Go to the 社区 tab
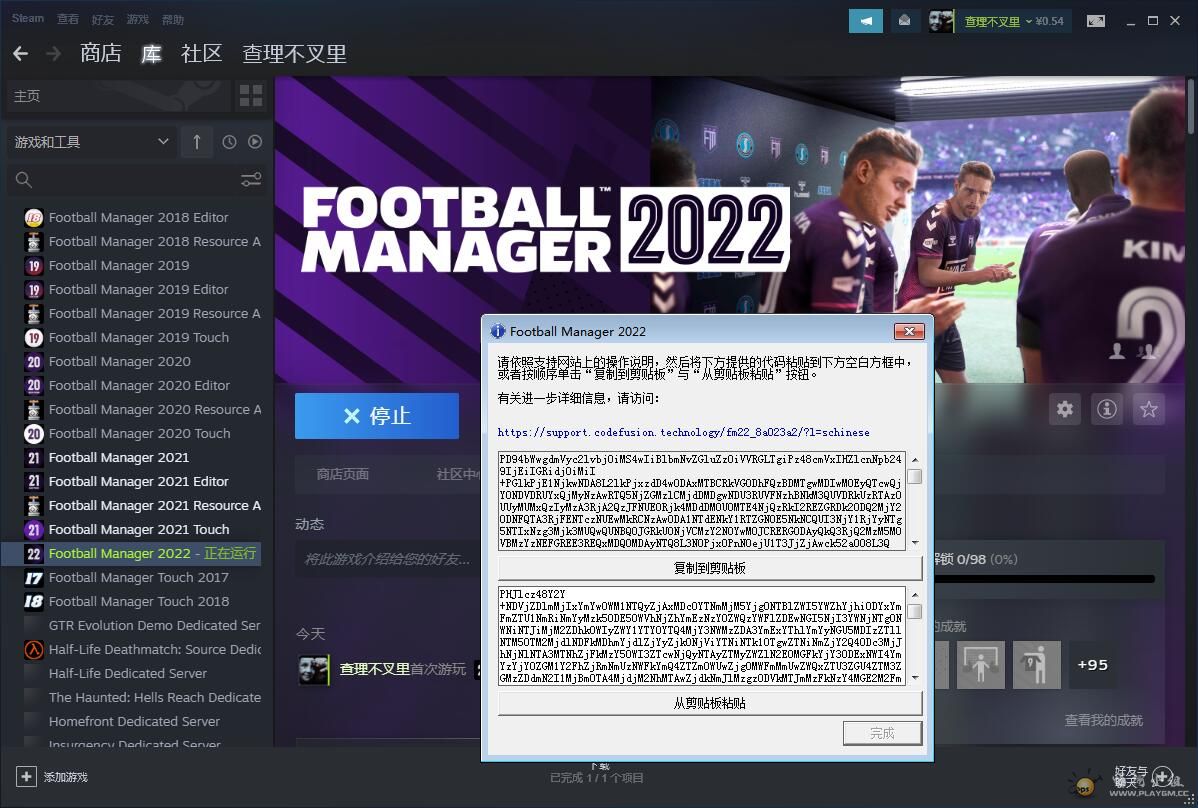The width and height of the screenshot is (1198, 808). click(x=202, y=53)
